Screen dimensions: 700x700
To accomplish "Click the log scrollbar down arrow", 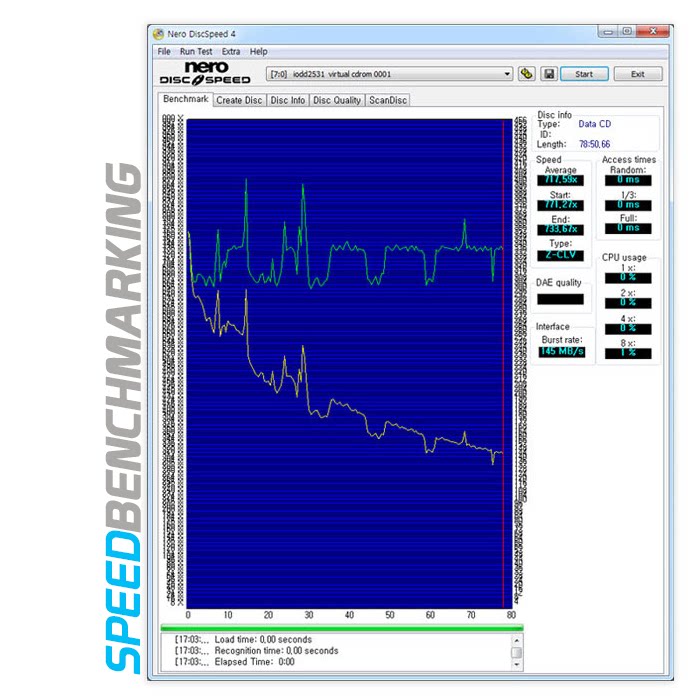I will [x=517, y=665].
